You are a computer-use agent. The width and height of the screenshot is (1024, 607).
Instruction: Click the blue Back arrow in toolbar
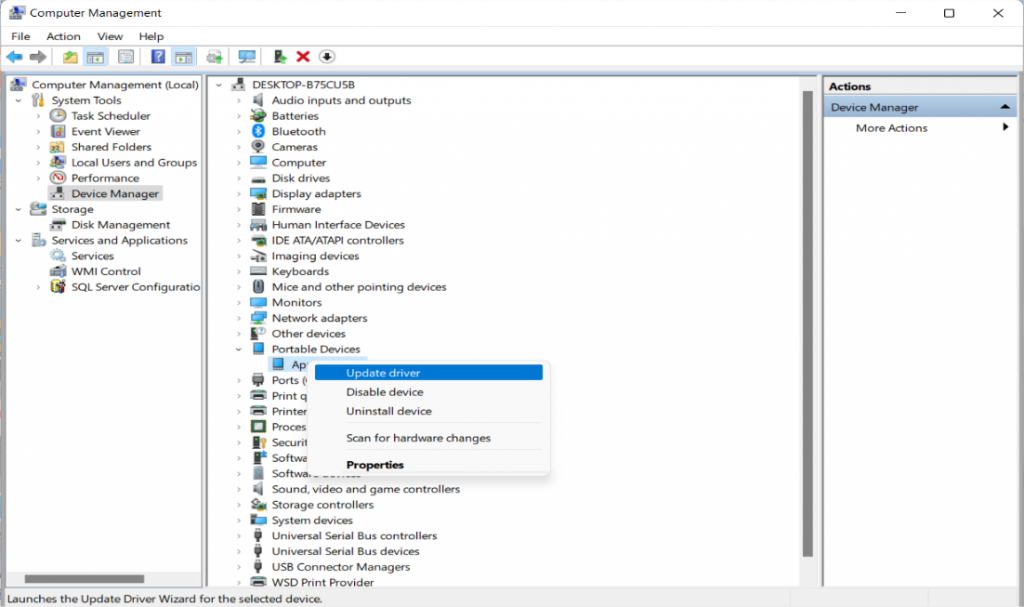click(14, 57)
